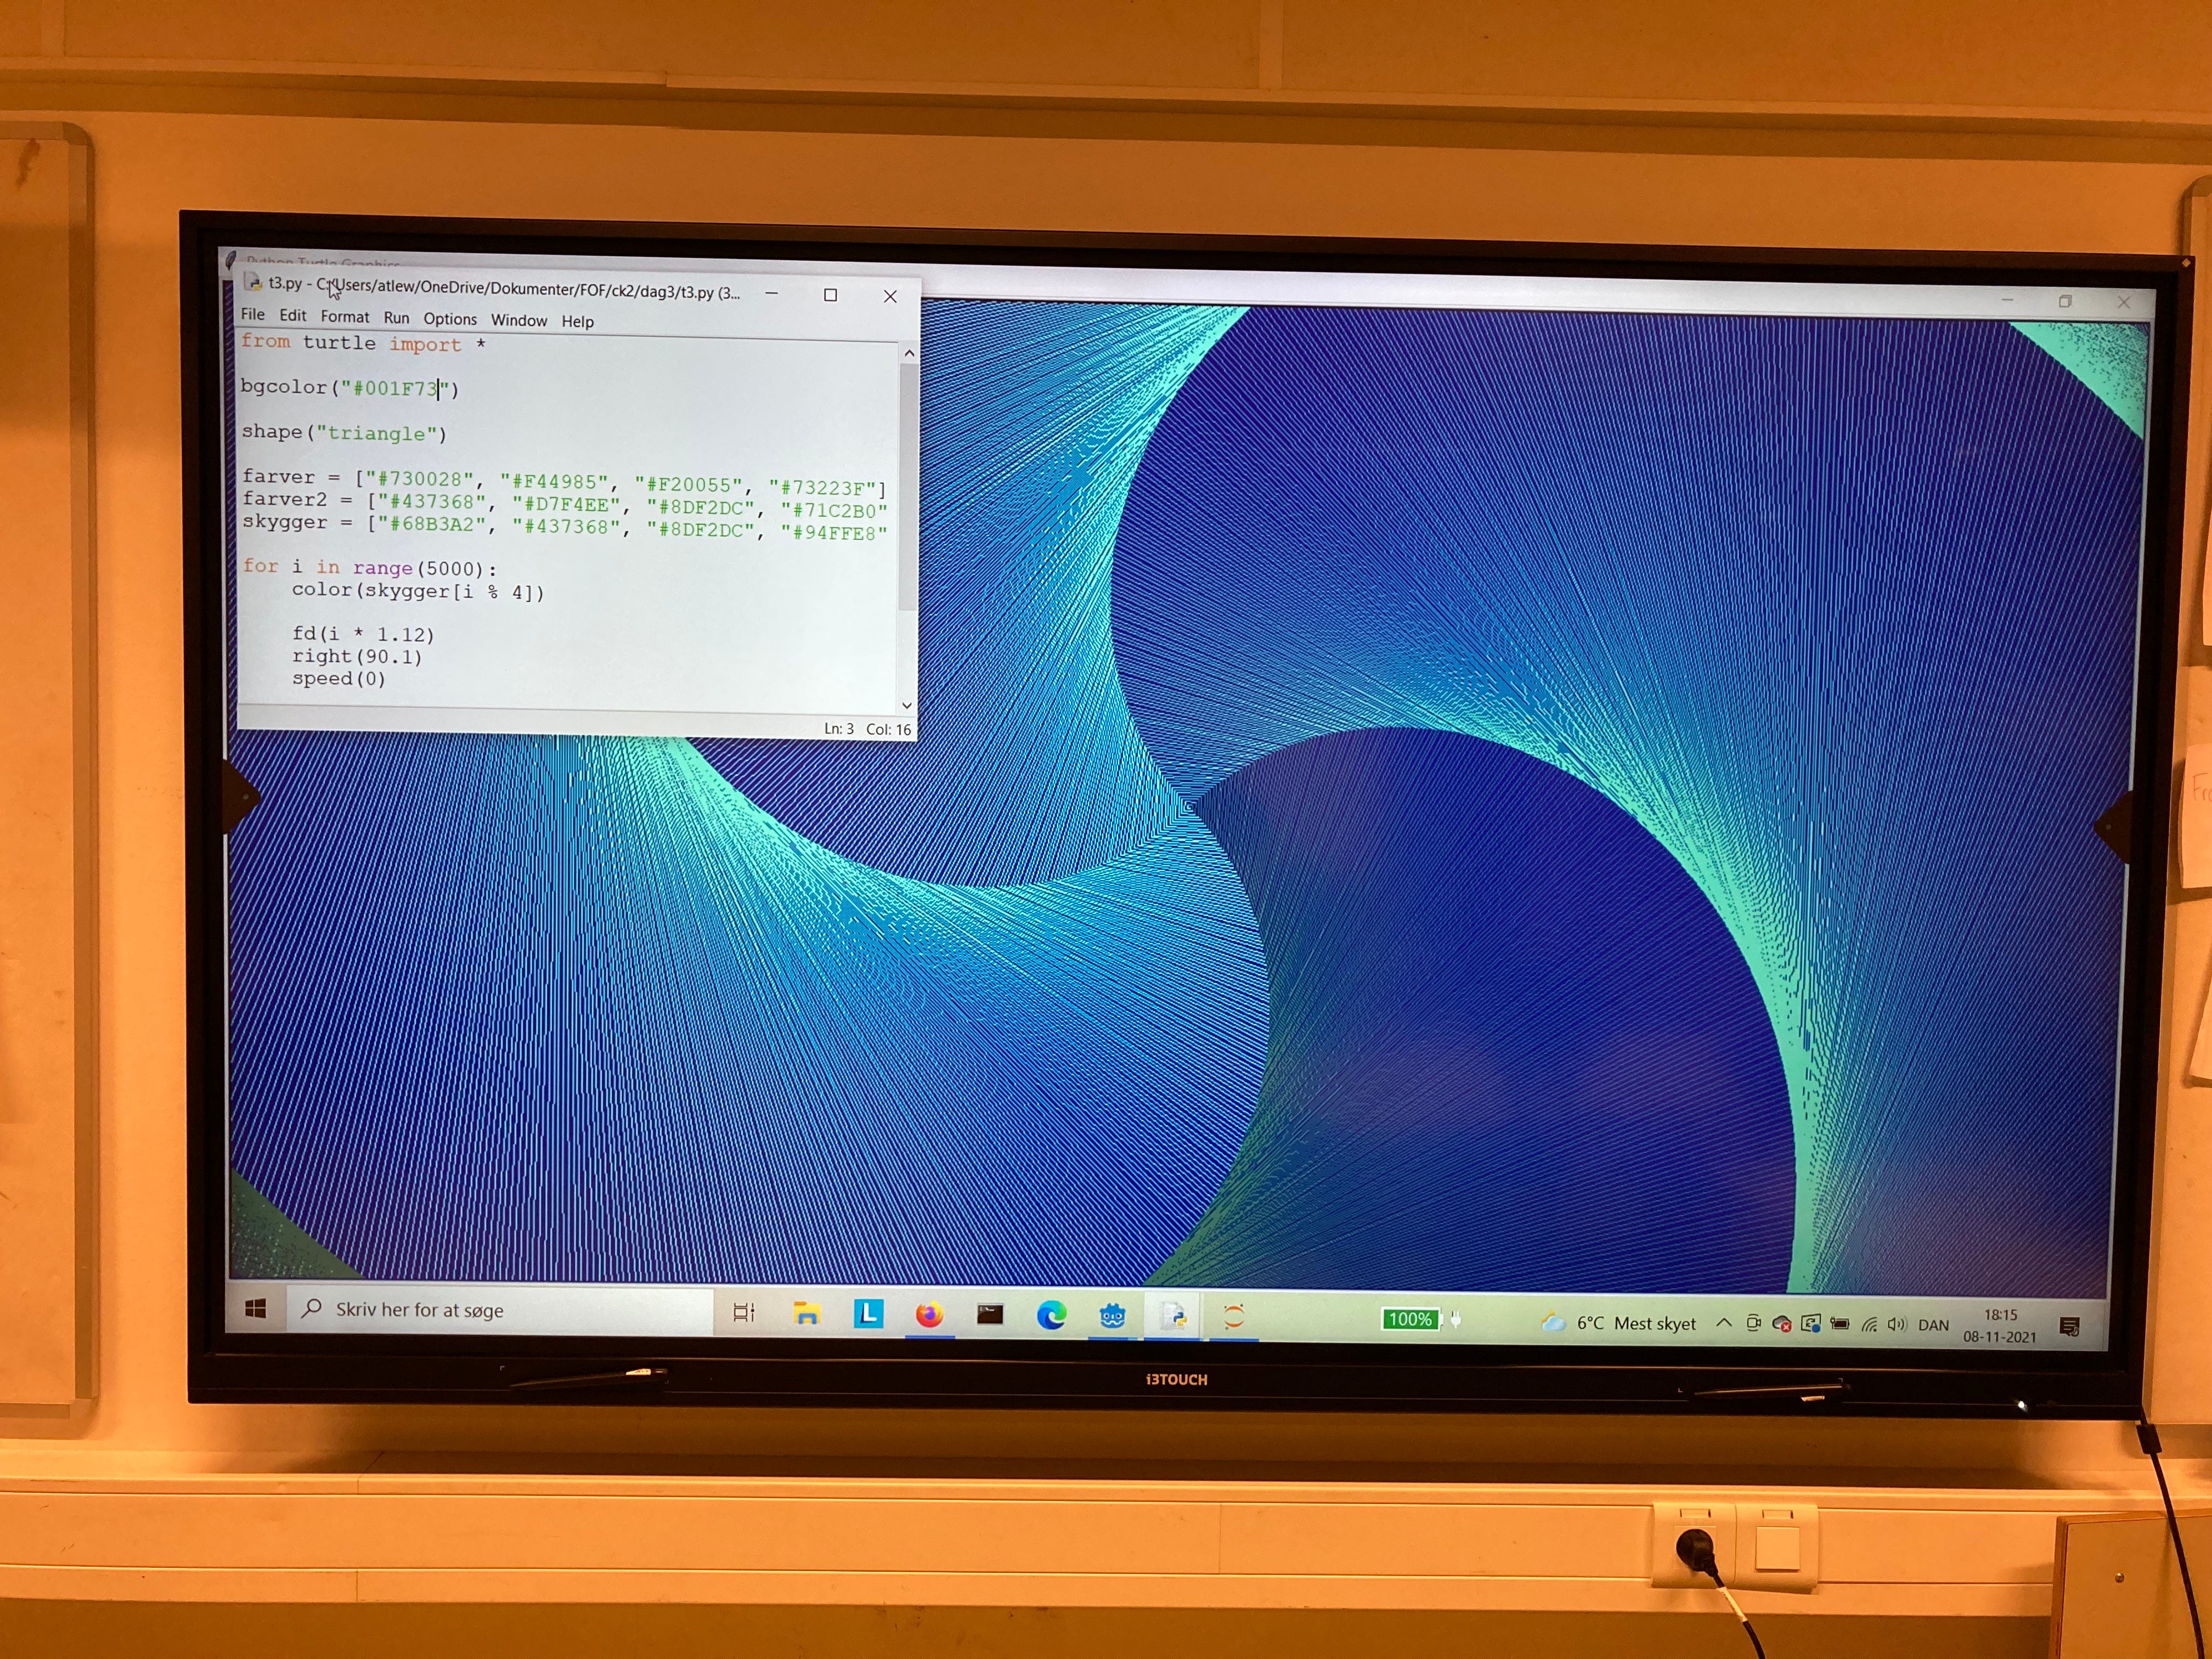Image resolution: width=2212 pixels, height=1659 pixels.
Task: Open Wi-Fi network settings tray icon
Action: click(x=1869, y=1325)
